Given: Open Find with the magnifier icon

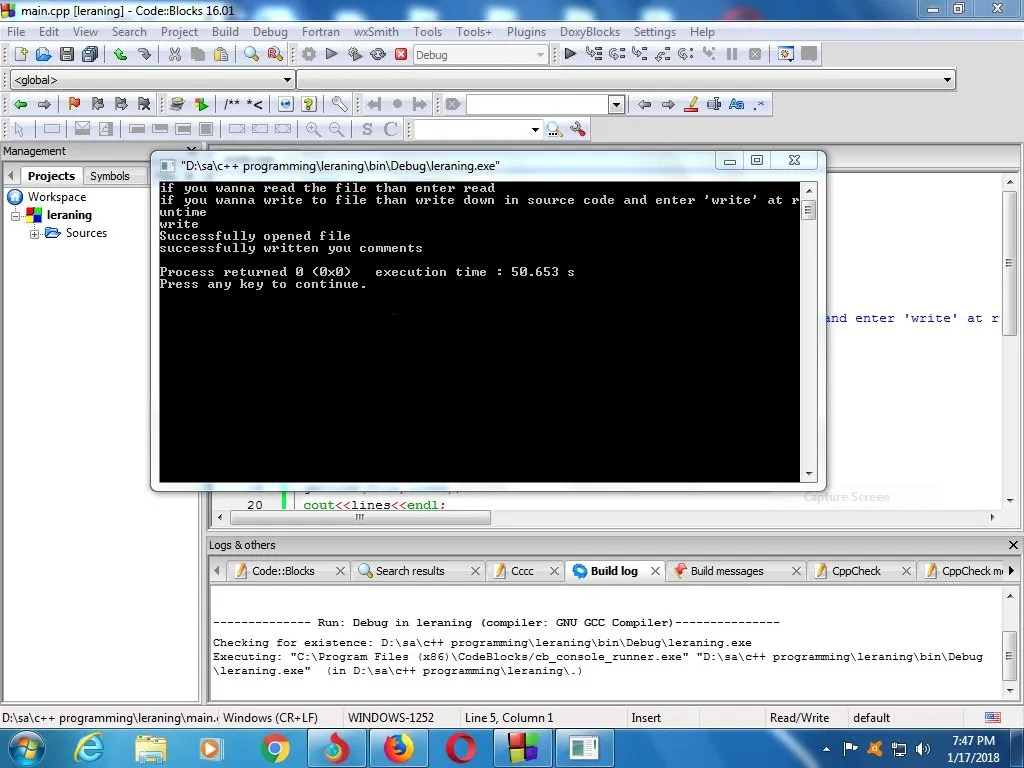Looking at the screenshot, I should click(251, 54).
